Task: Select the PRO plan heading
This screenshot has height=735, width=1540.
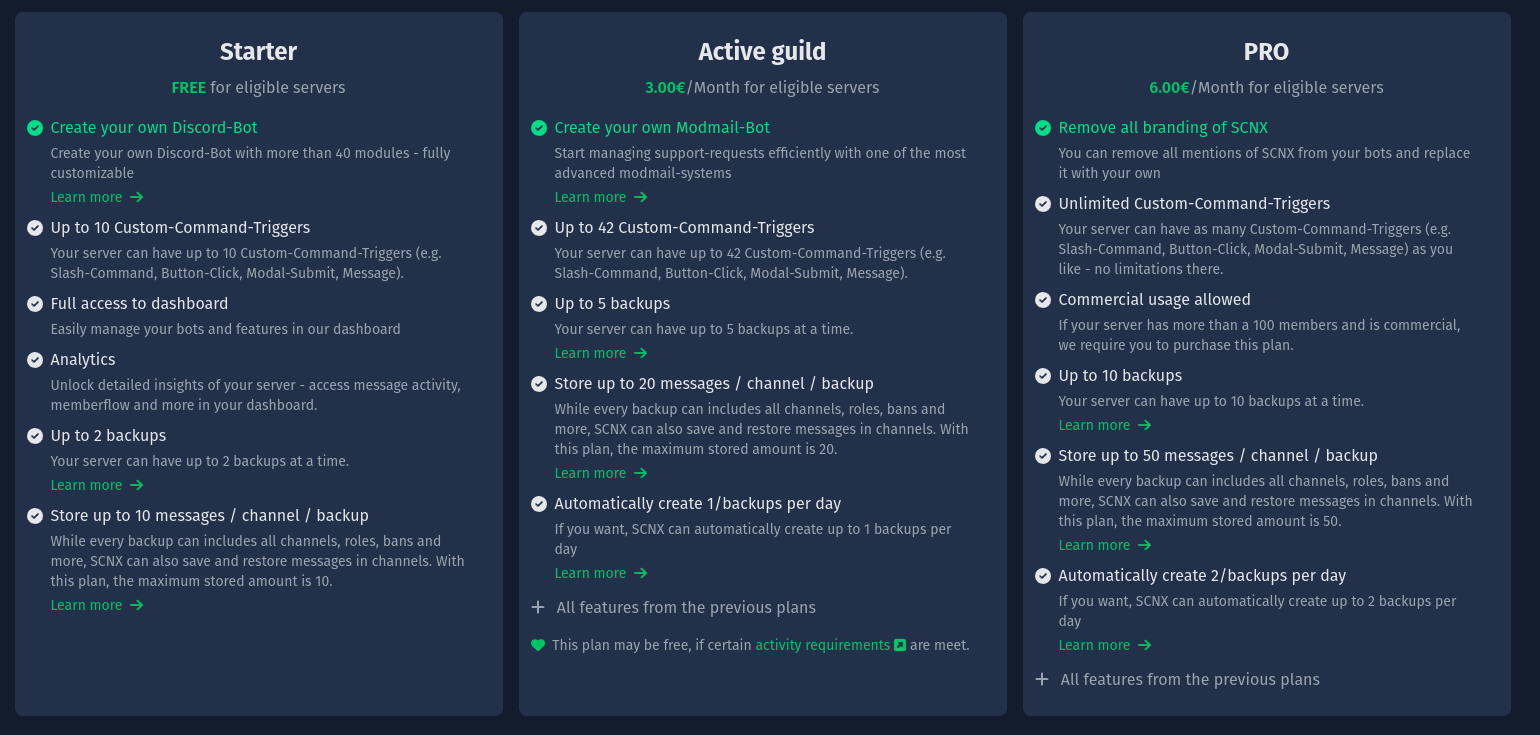Action: (1266, 51)
